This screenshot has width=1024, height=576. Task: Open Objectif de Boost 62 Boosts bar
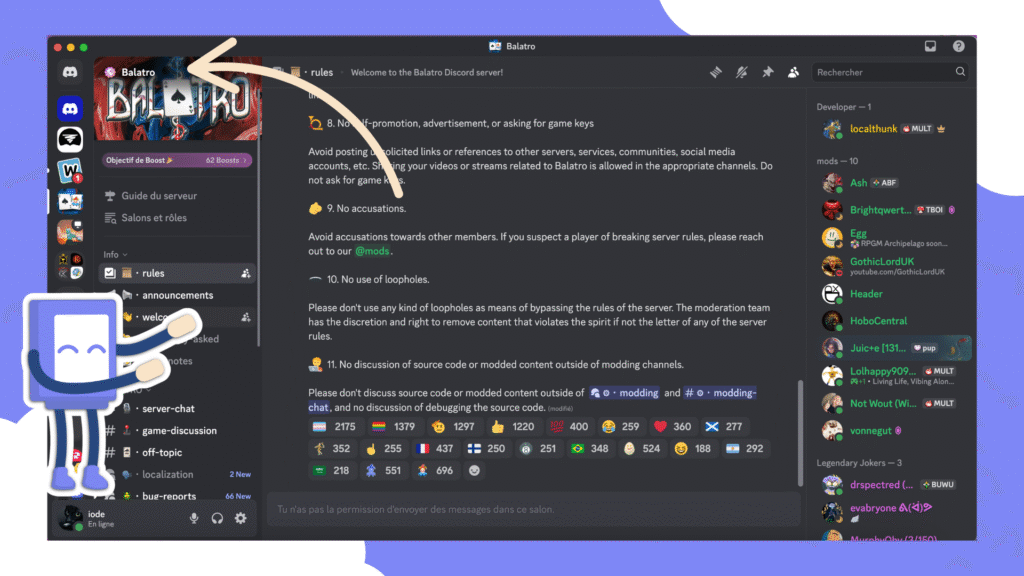(x=176, y=160)
